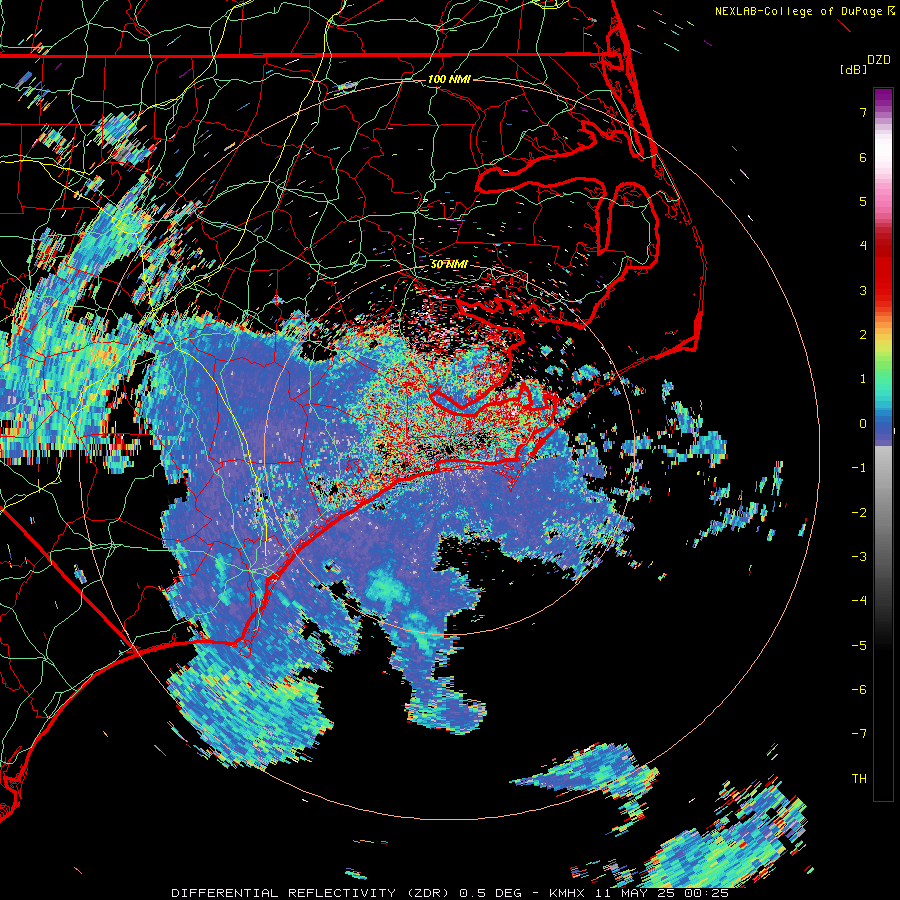This screenshot has width=900, height=900.
Task: Click the 1 value on the color scale
Action: pyautogui.click(x=863, y=379)
